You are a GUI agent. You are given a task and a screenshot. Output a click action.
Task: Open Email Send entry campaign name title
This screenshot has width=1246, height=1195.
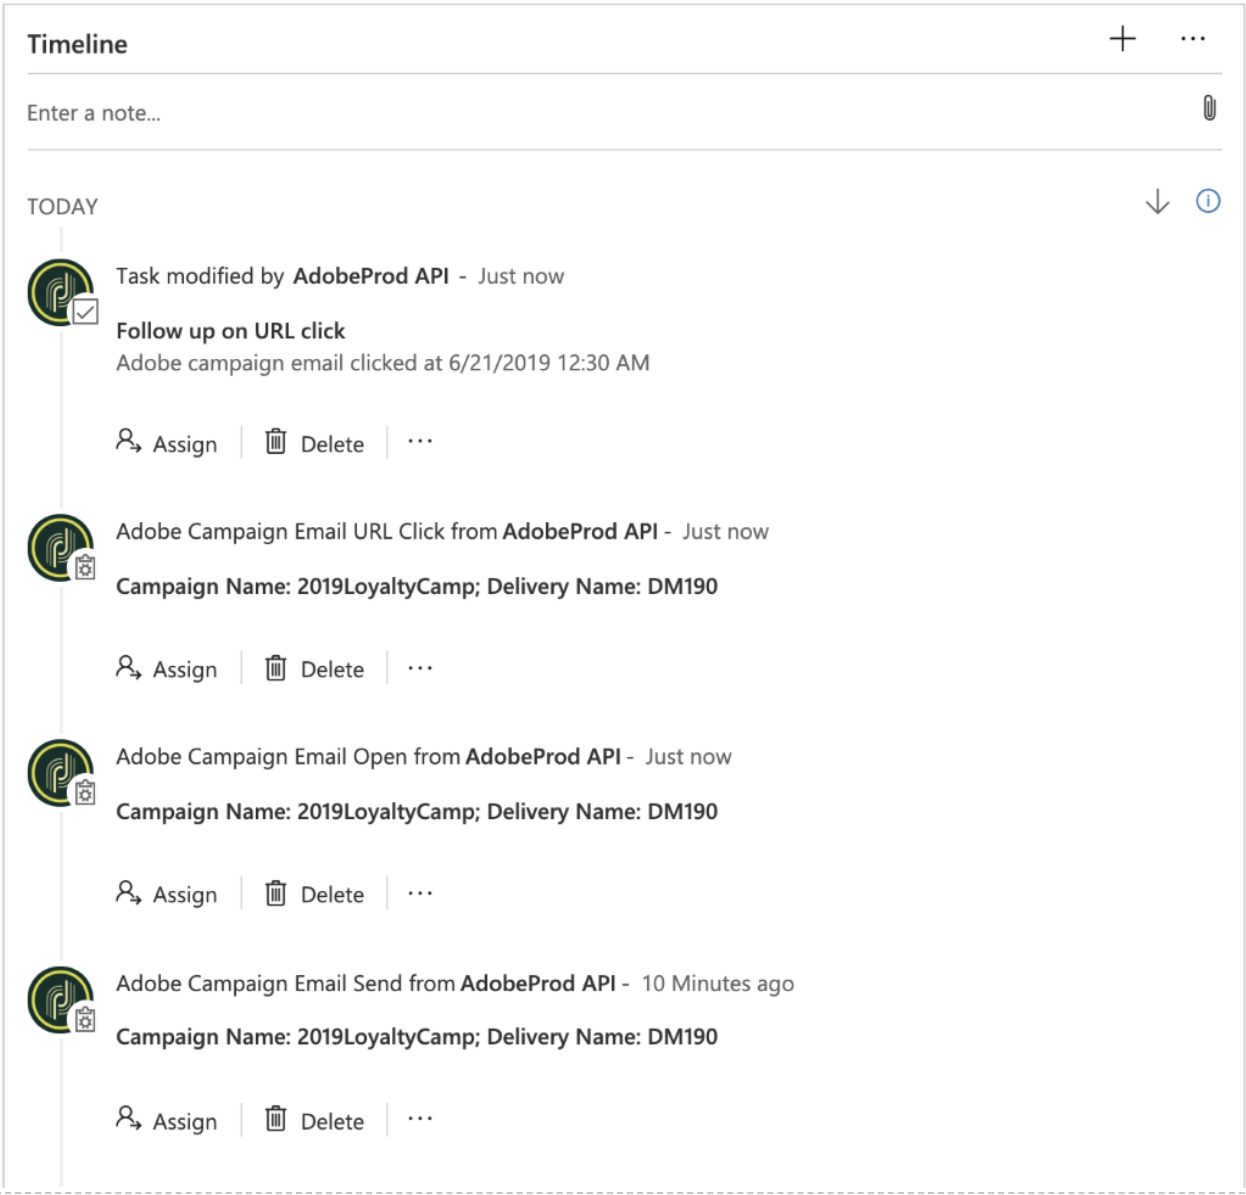point(417,1037)
